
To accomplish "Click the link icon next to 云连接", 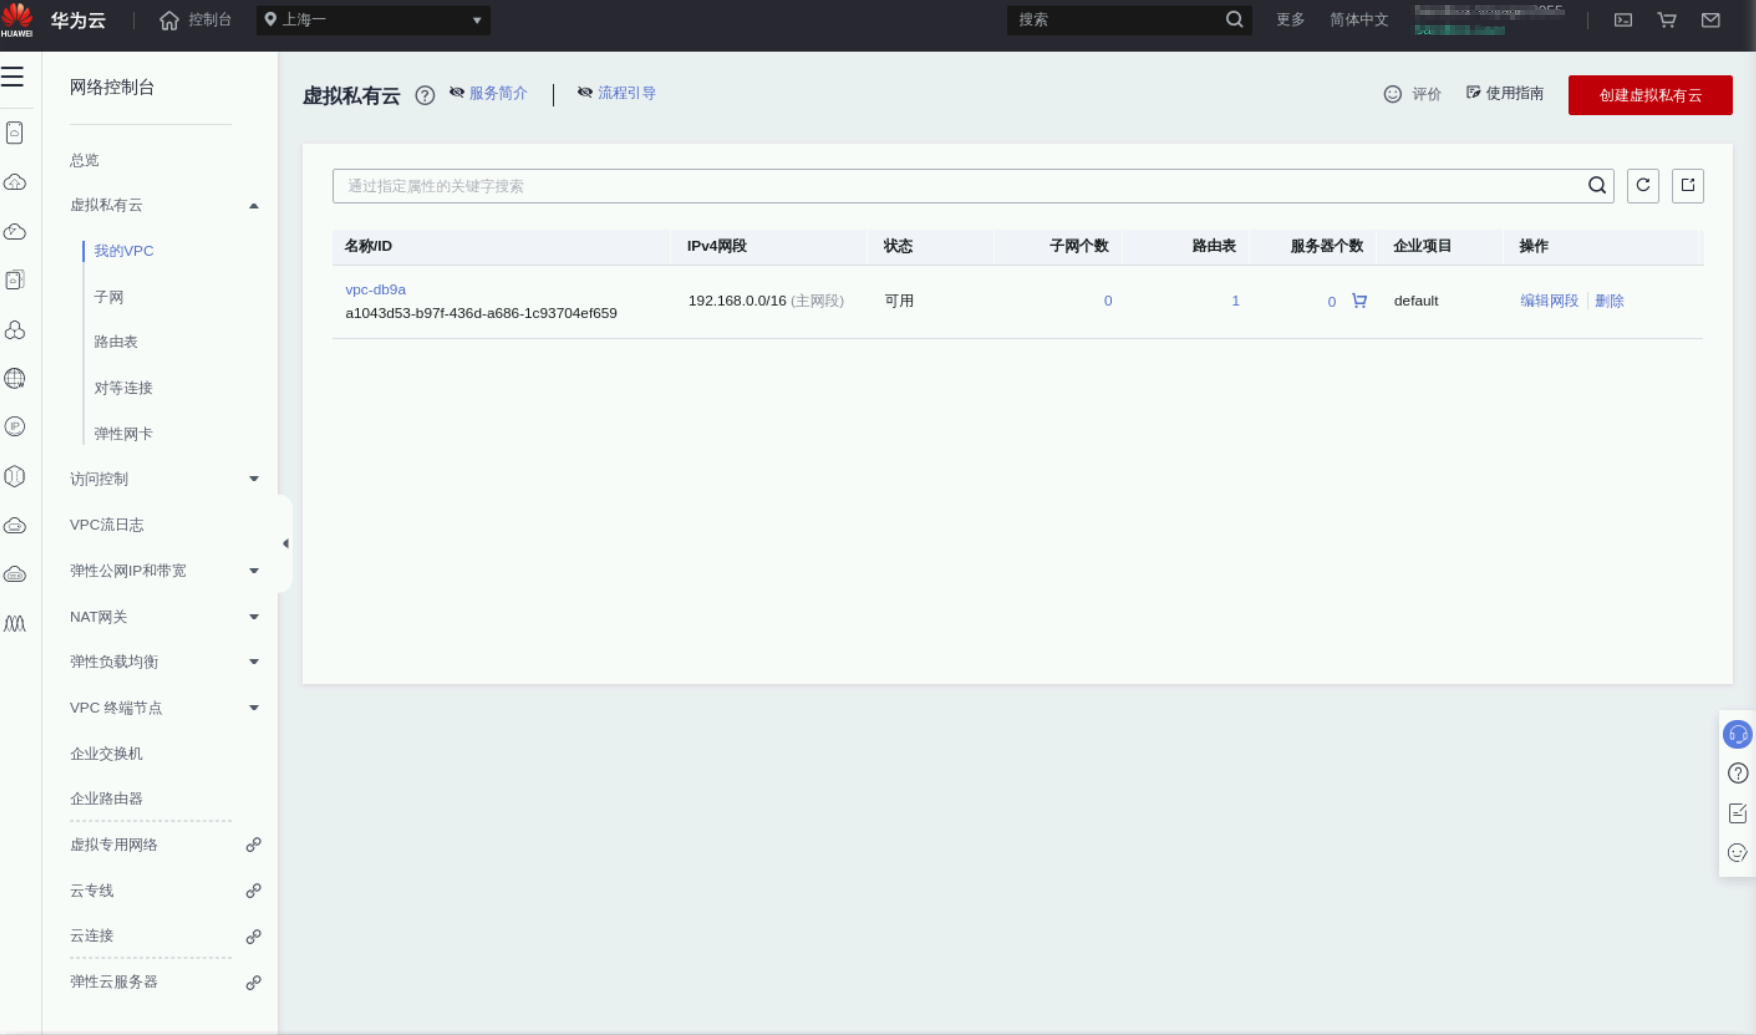I will [254, 937].
